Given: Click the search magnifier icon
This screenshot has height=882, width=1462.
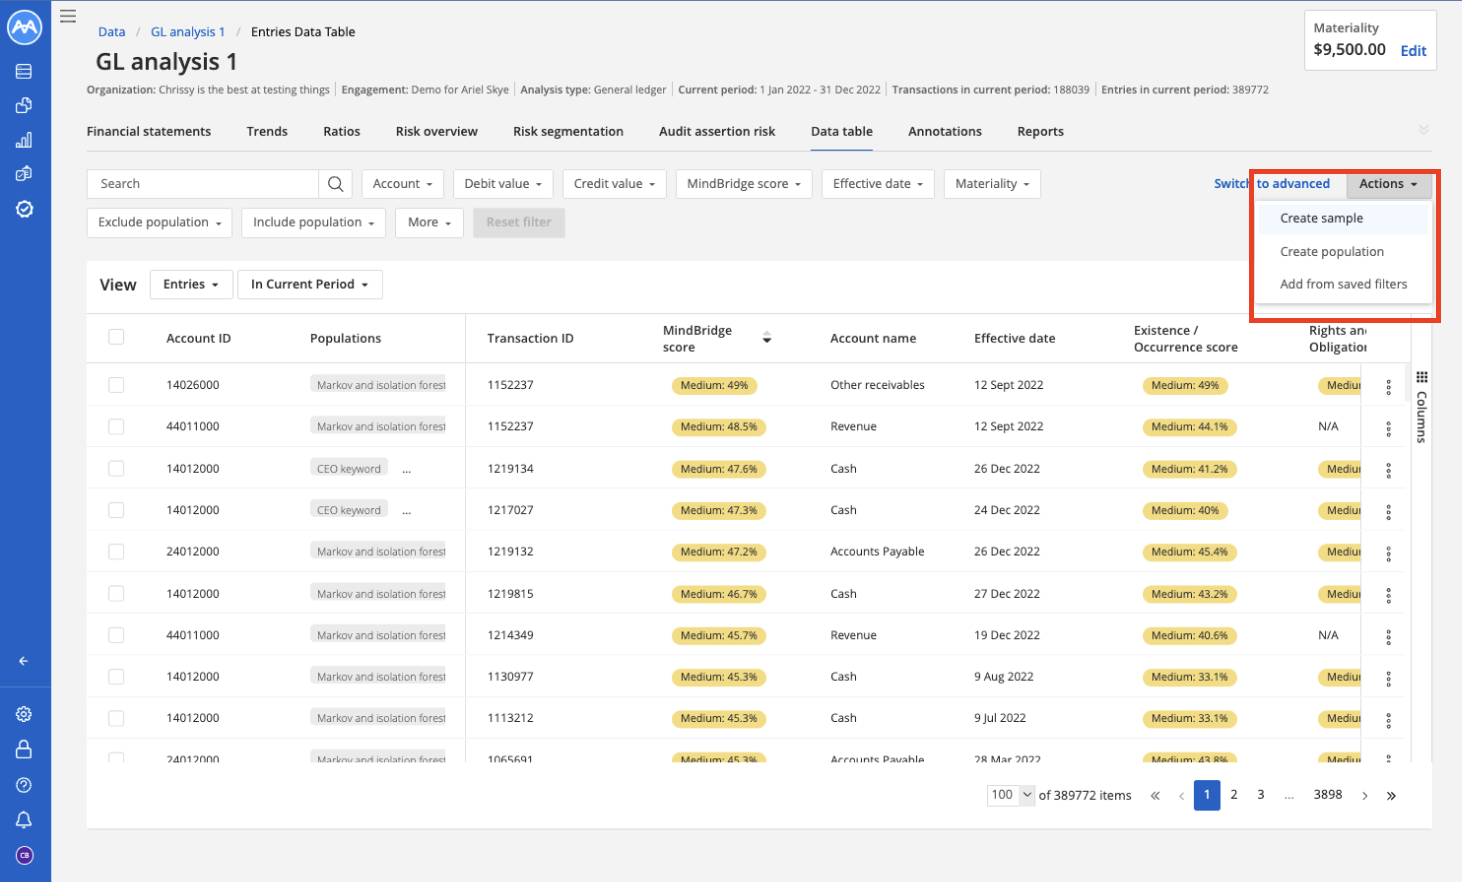Looking at the screenshot, I should click(335, 183).
